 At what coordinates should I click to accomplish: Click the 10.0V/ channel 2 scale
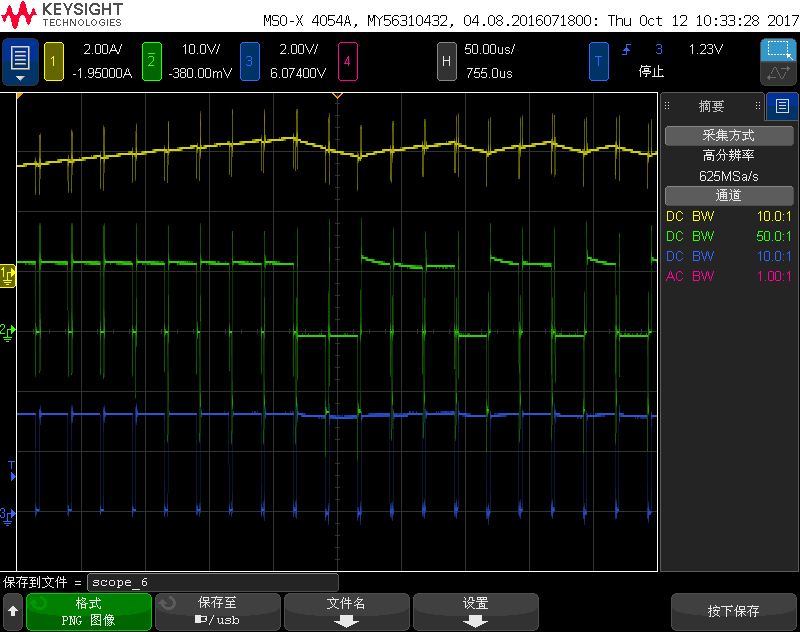[x=201, y=49]
